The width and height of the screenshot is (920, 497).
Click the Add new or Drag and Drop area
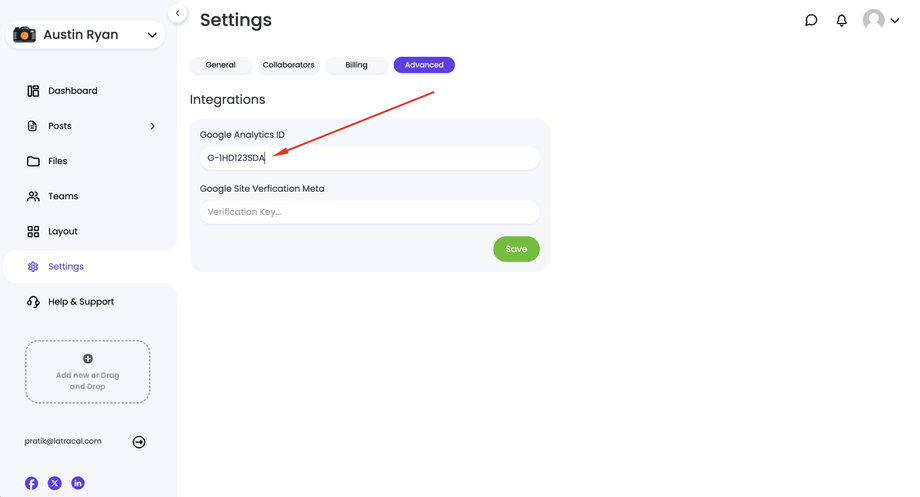pyautogui.click(x=88, y=372)
